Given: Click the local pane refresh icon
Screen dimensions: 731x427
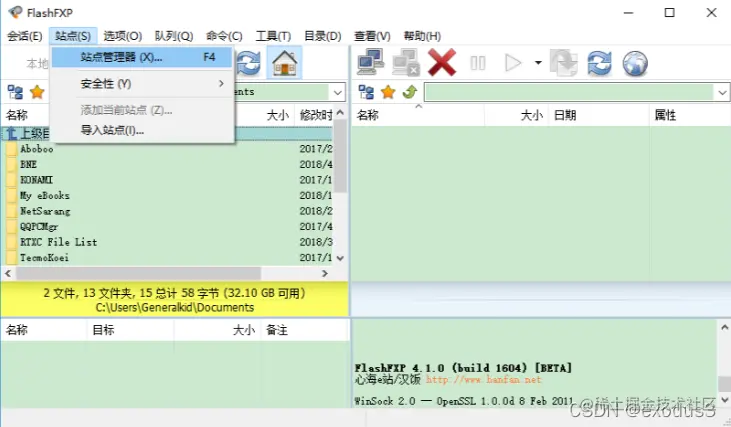Looking at the screenshot, I should point(249,63).
